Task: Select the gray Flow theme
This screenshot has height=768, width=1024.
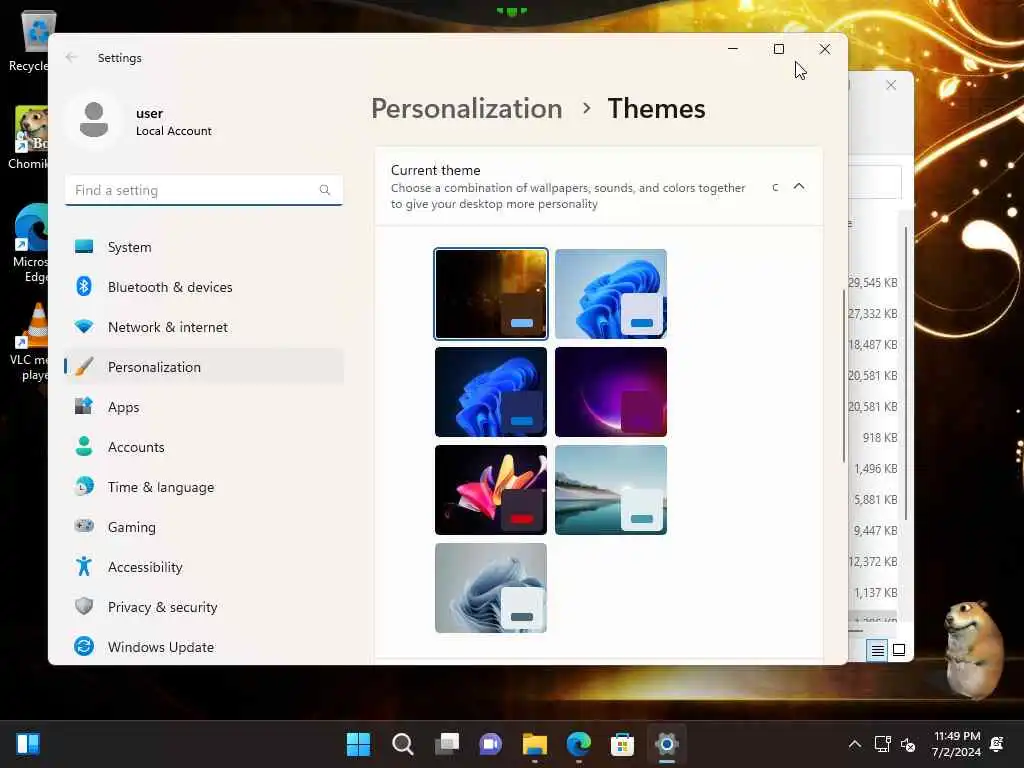Action: (x=491, y=588)
